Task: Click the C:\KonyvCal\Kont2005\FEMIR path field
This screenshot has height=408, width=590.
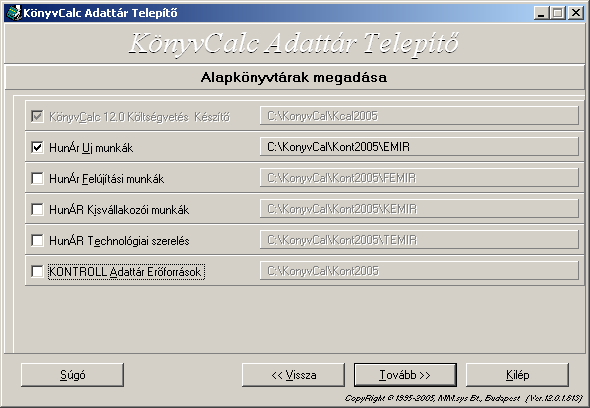Action: [x=419, y=178]
